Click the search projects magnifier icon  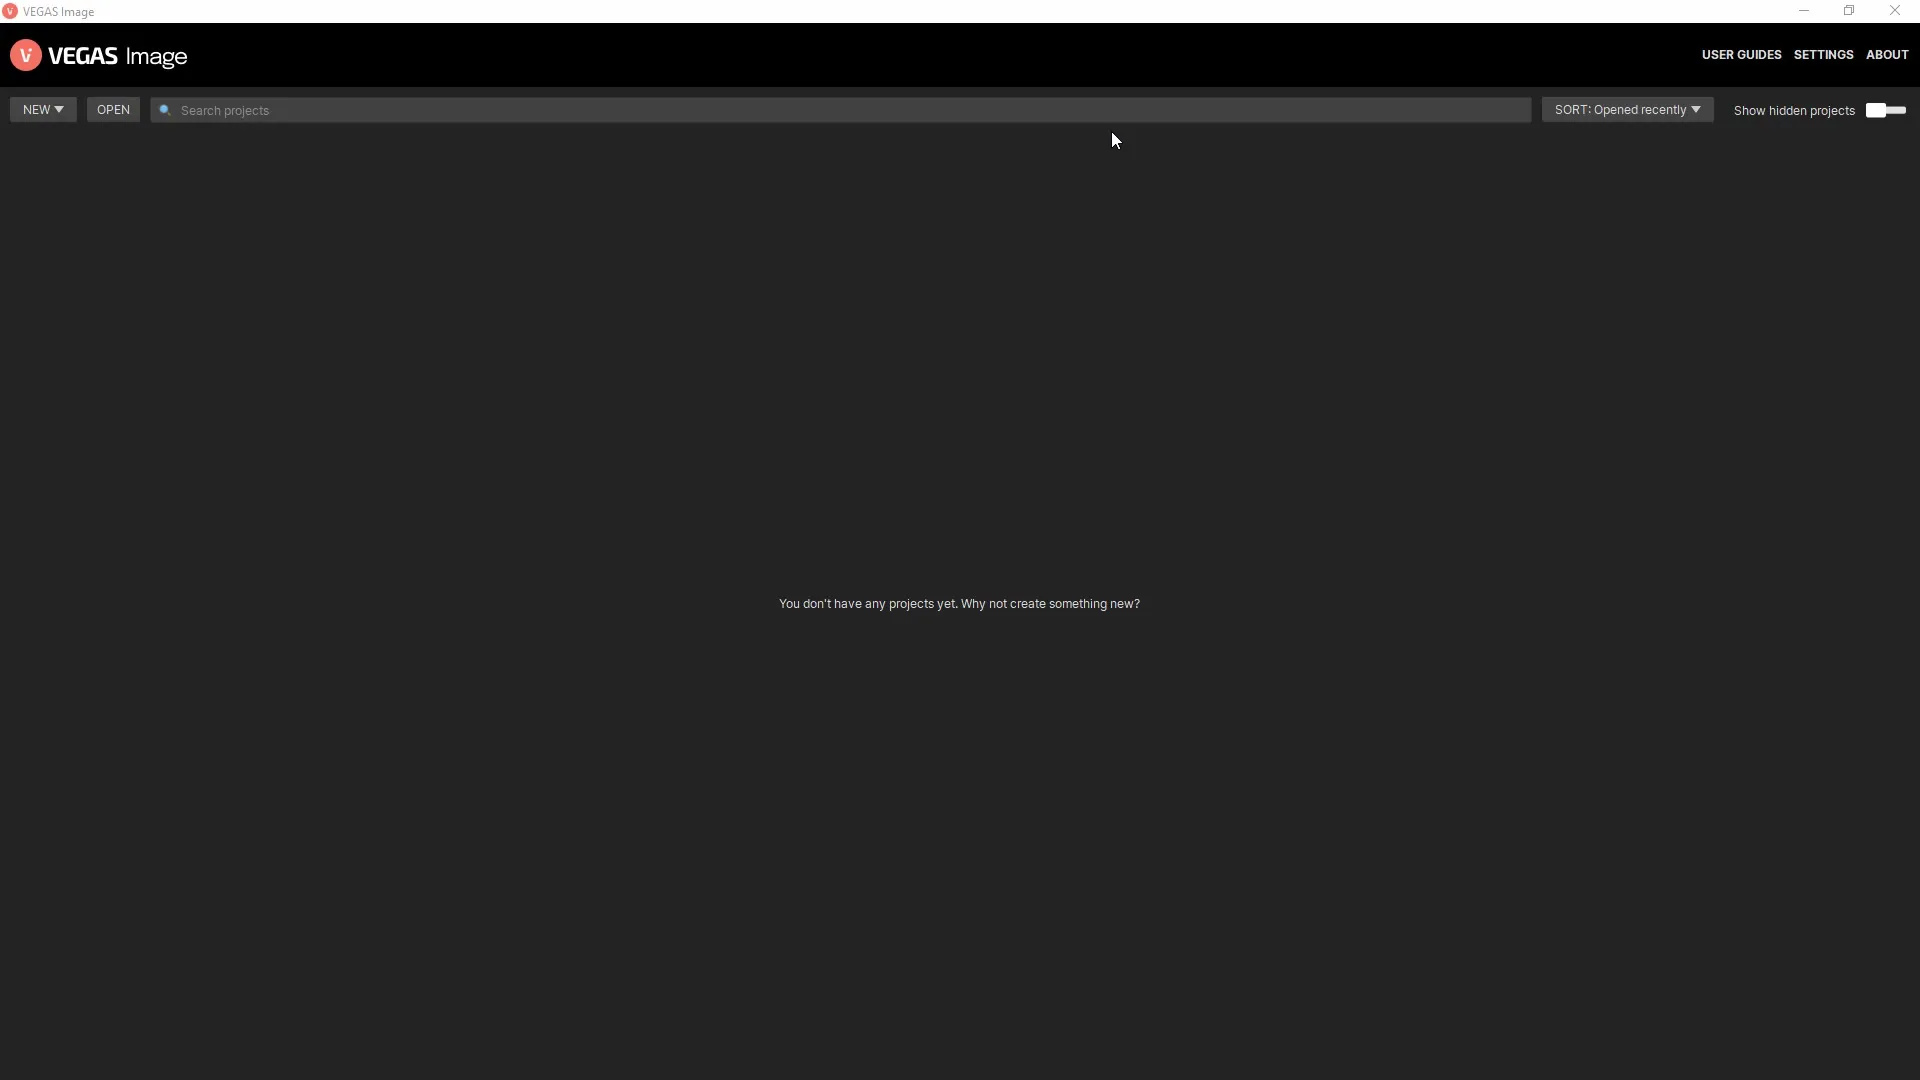pyautogui.click(x=165, y=109)
